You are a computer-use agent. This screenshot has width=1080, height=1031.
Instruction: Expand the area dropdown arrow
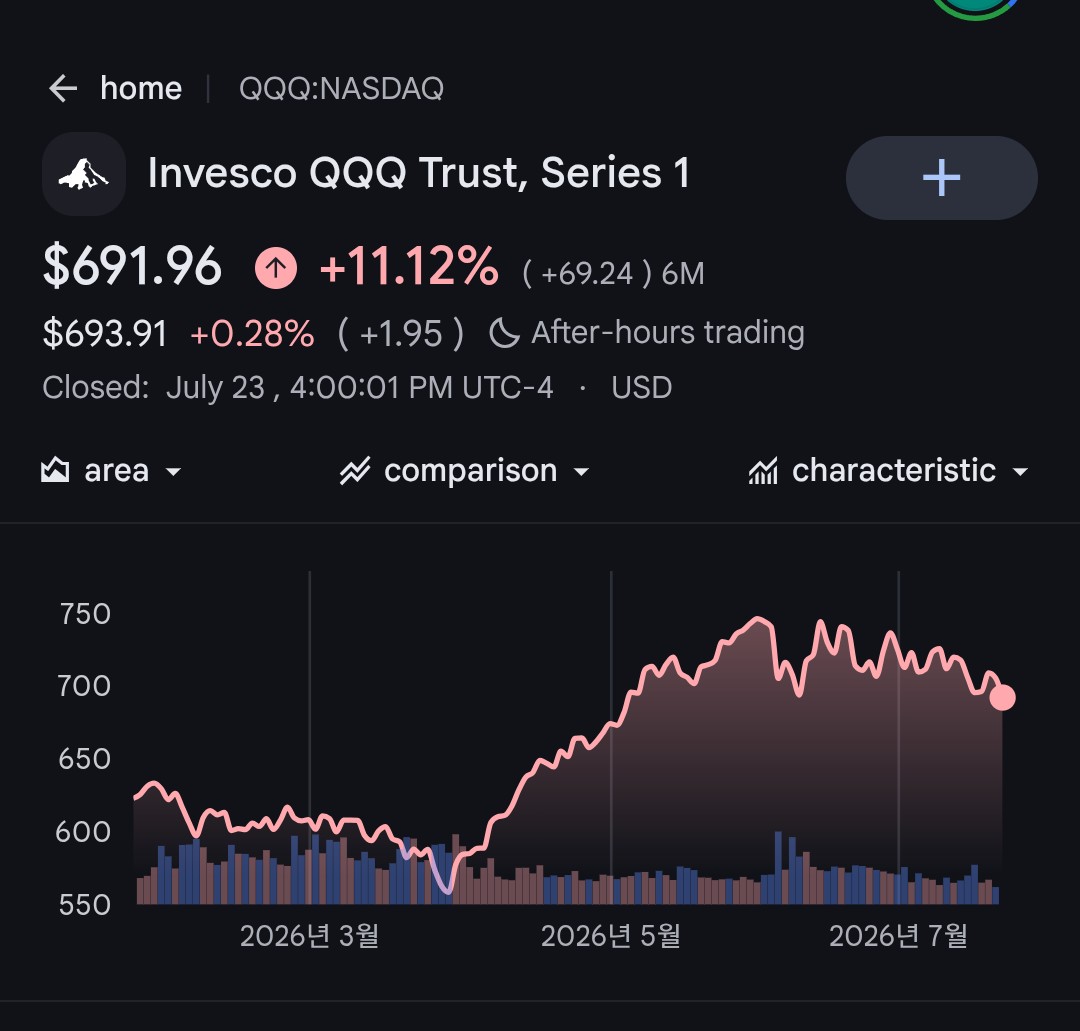pos(174,472)
